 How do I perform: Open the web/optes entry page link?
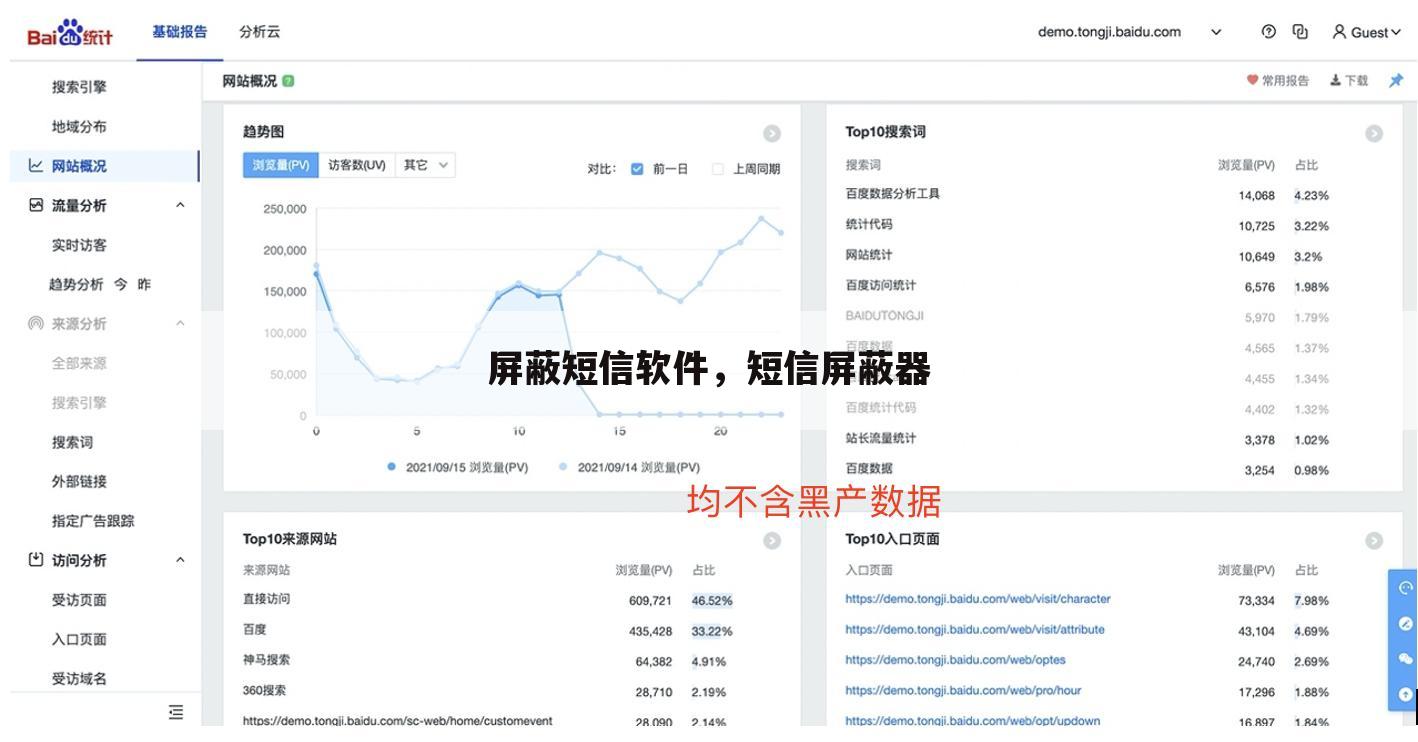coord(955,660)
